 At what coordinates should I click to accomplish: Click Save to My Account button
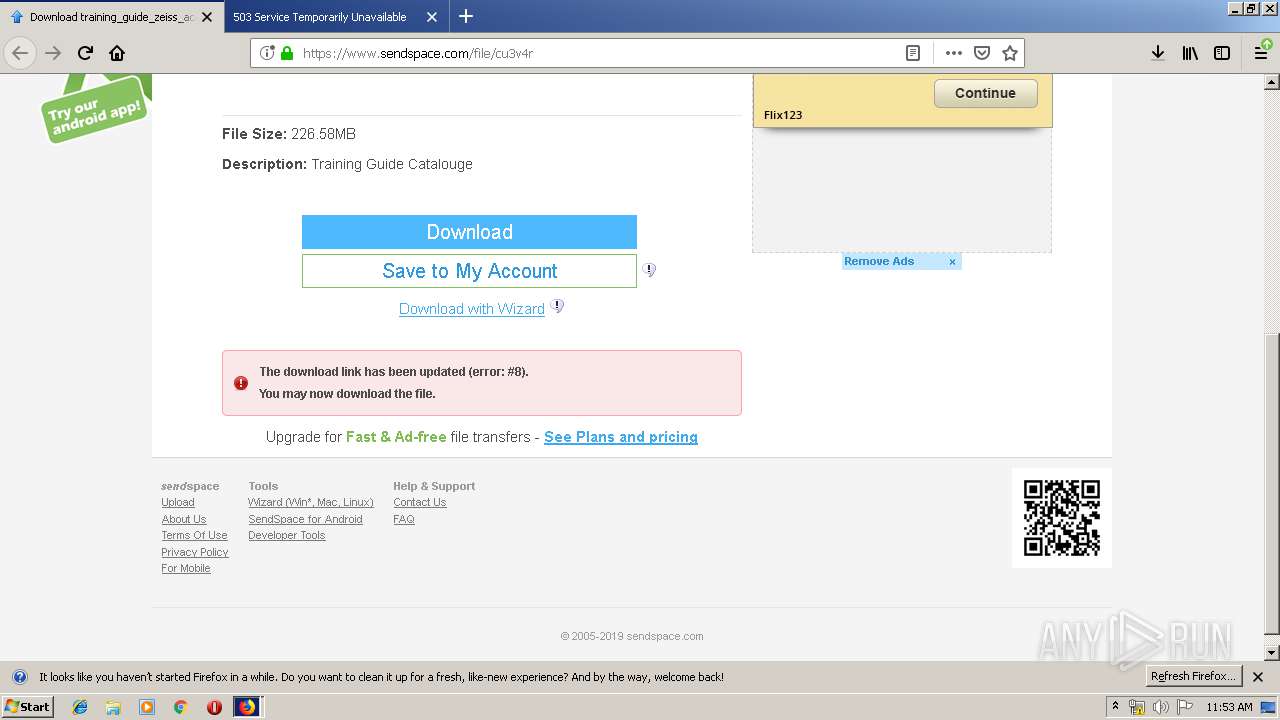pyautogui.click(x=469, y=271)
